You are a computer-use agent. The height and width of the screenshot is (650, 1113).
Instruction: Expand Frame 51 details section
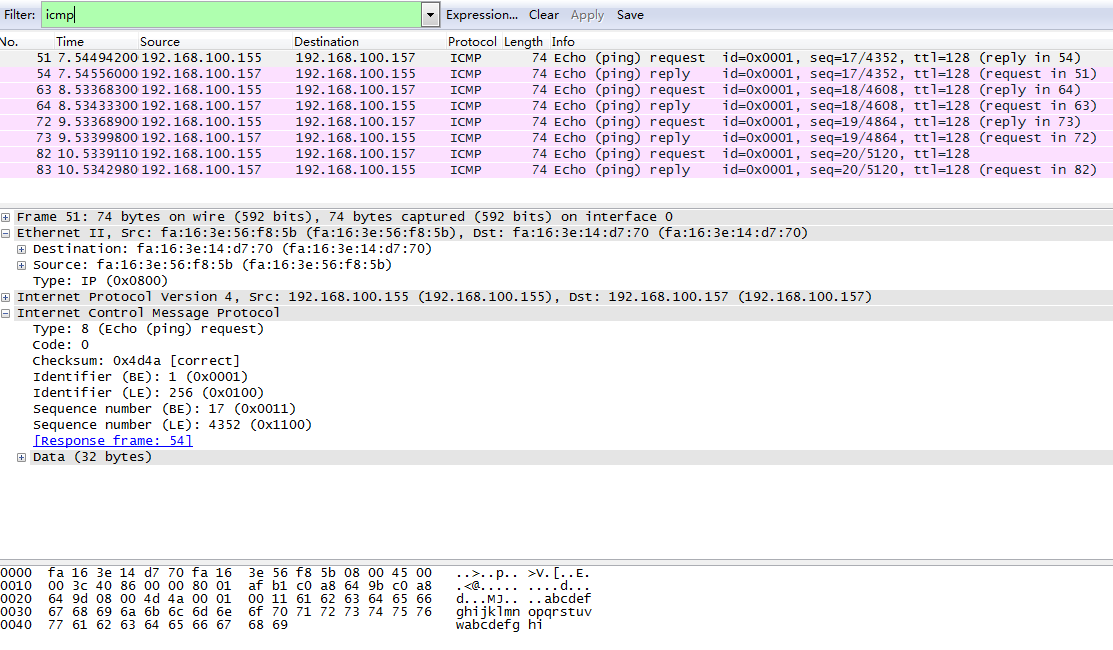(x=8, y=216)
